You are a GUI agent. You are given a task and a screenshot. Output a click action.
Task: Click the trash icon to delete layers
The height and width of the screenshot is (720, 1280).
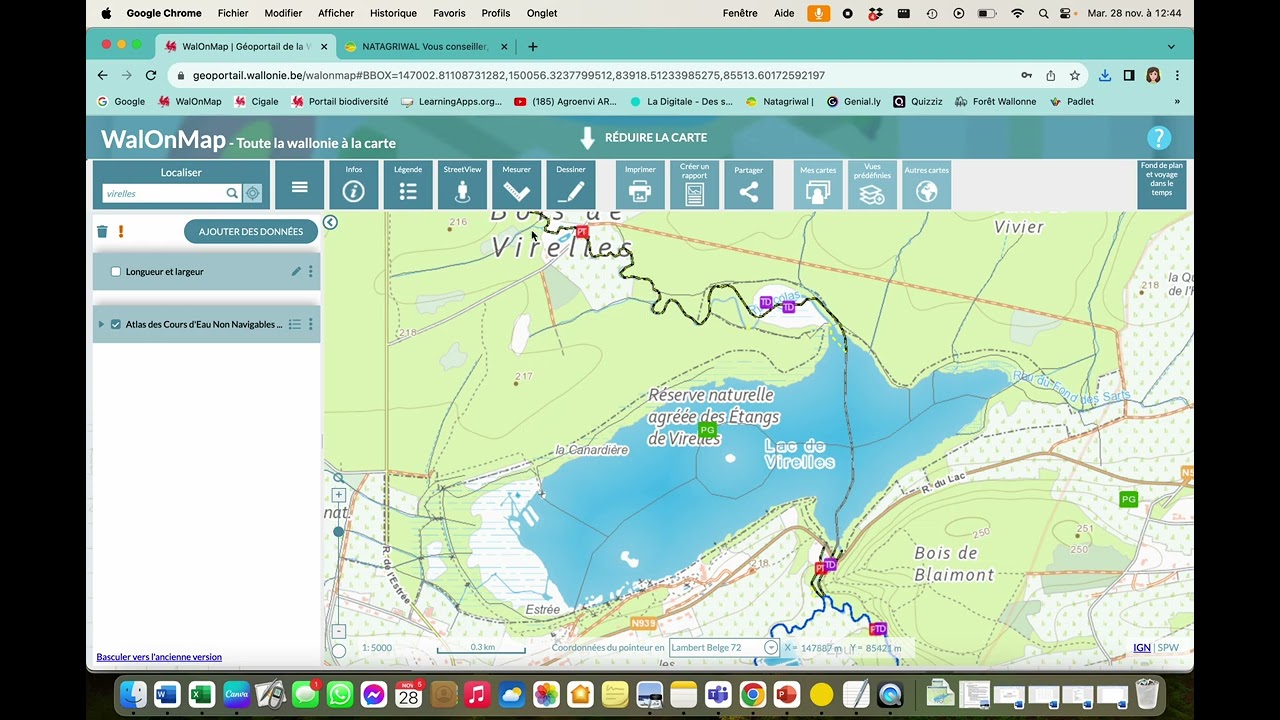point(102,231)
